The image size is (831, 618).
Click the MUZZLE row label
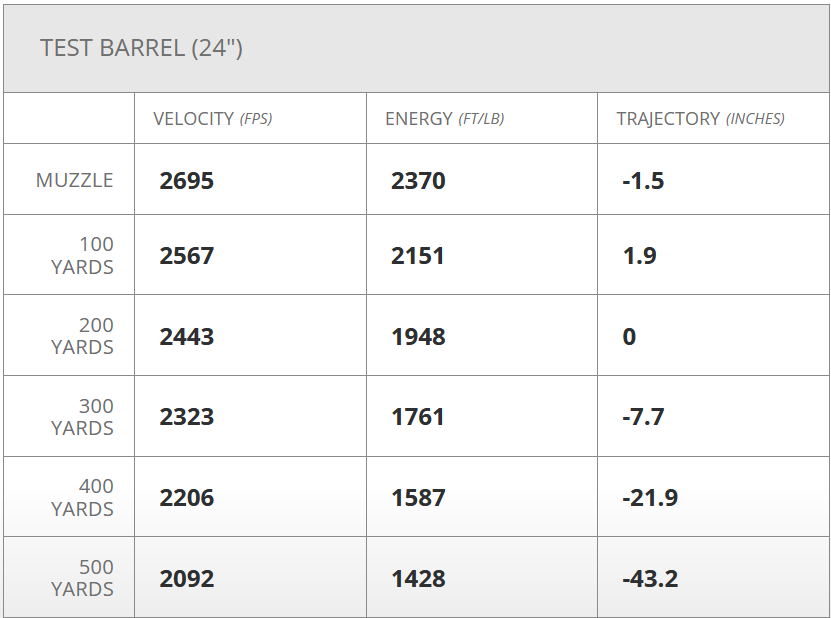75,180
